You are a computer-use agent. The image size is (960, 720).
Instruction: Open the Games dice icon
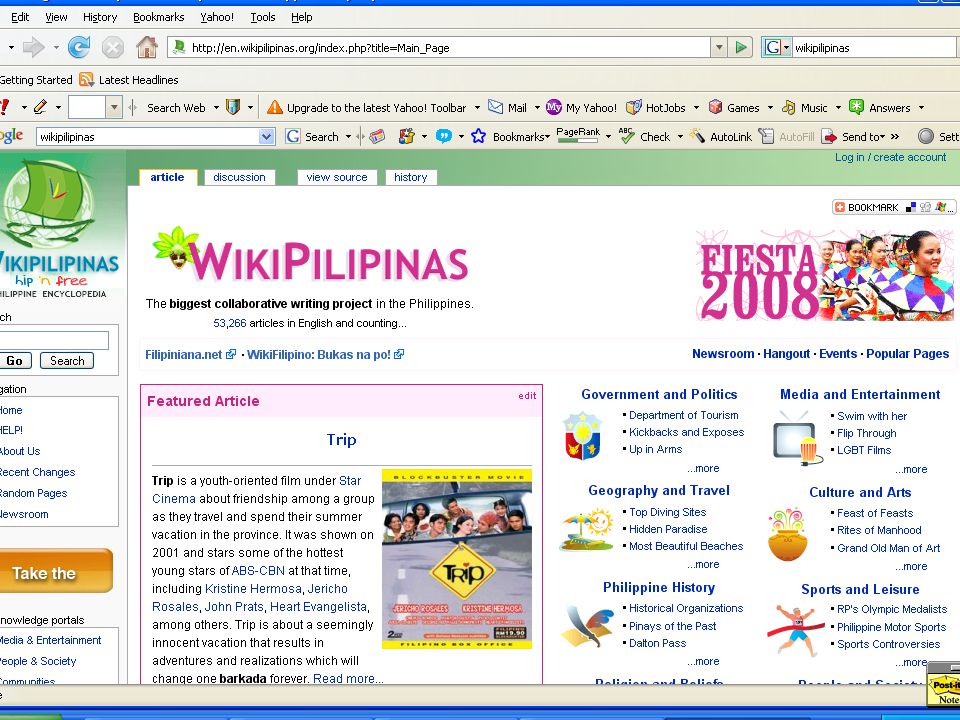[715, 107]
